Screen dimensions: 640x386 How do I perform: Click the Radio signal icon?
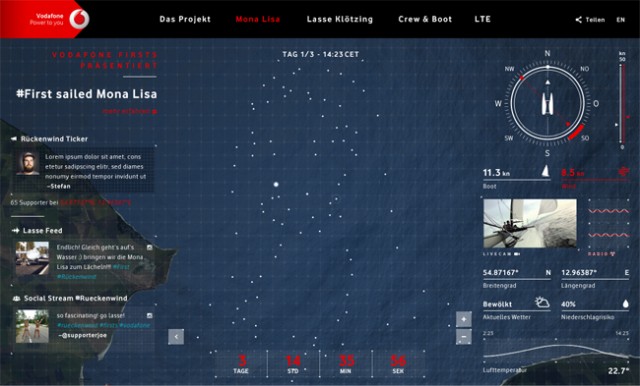[612, 254]
